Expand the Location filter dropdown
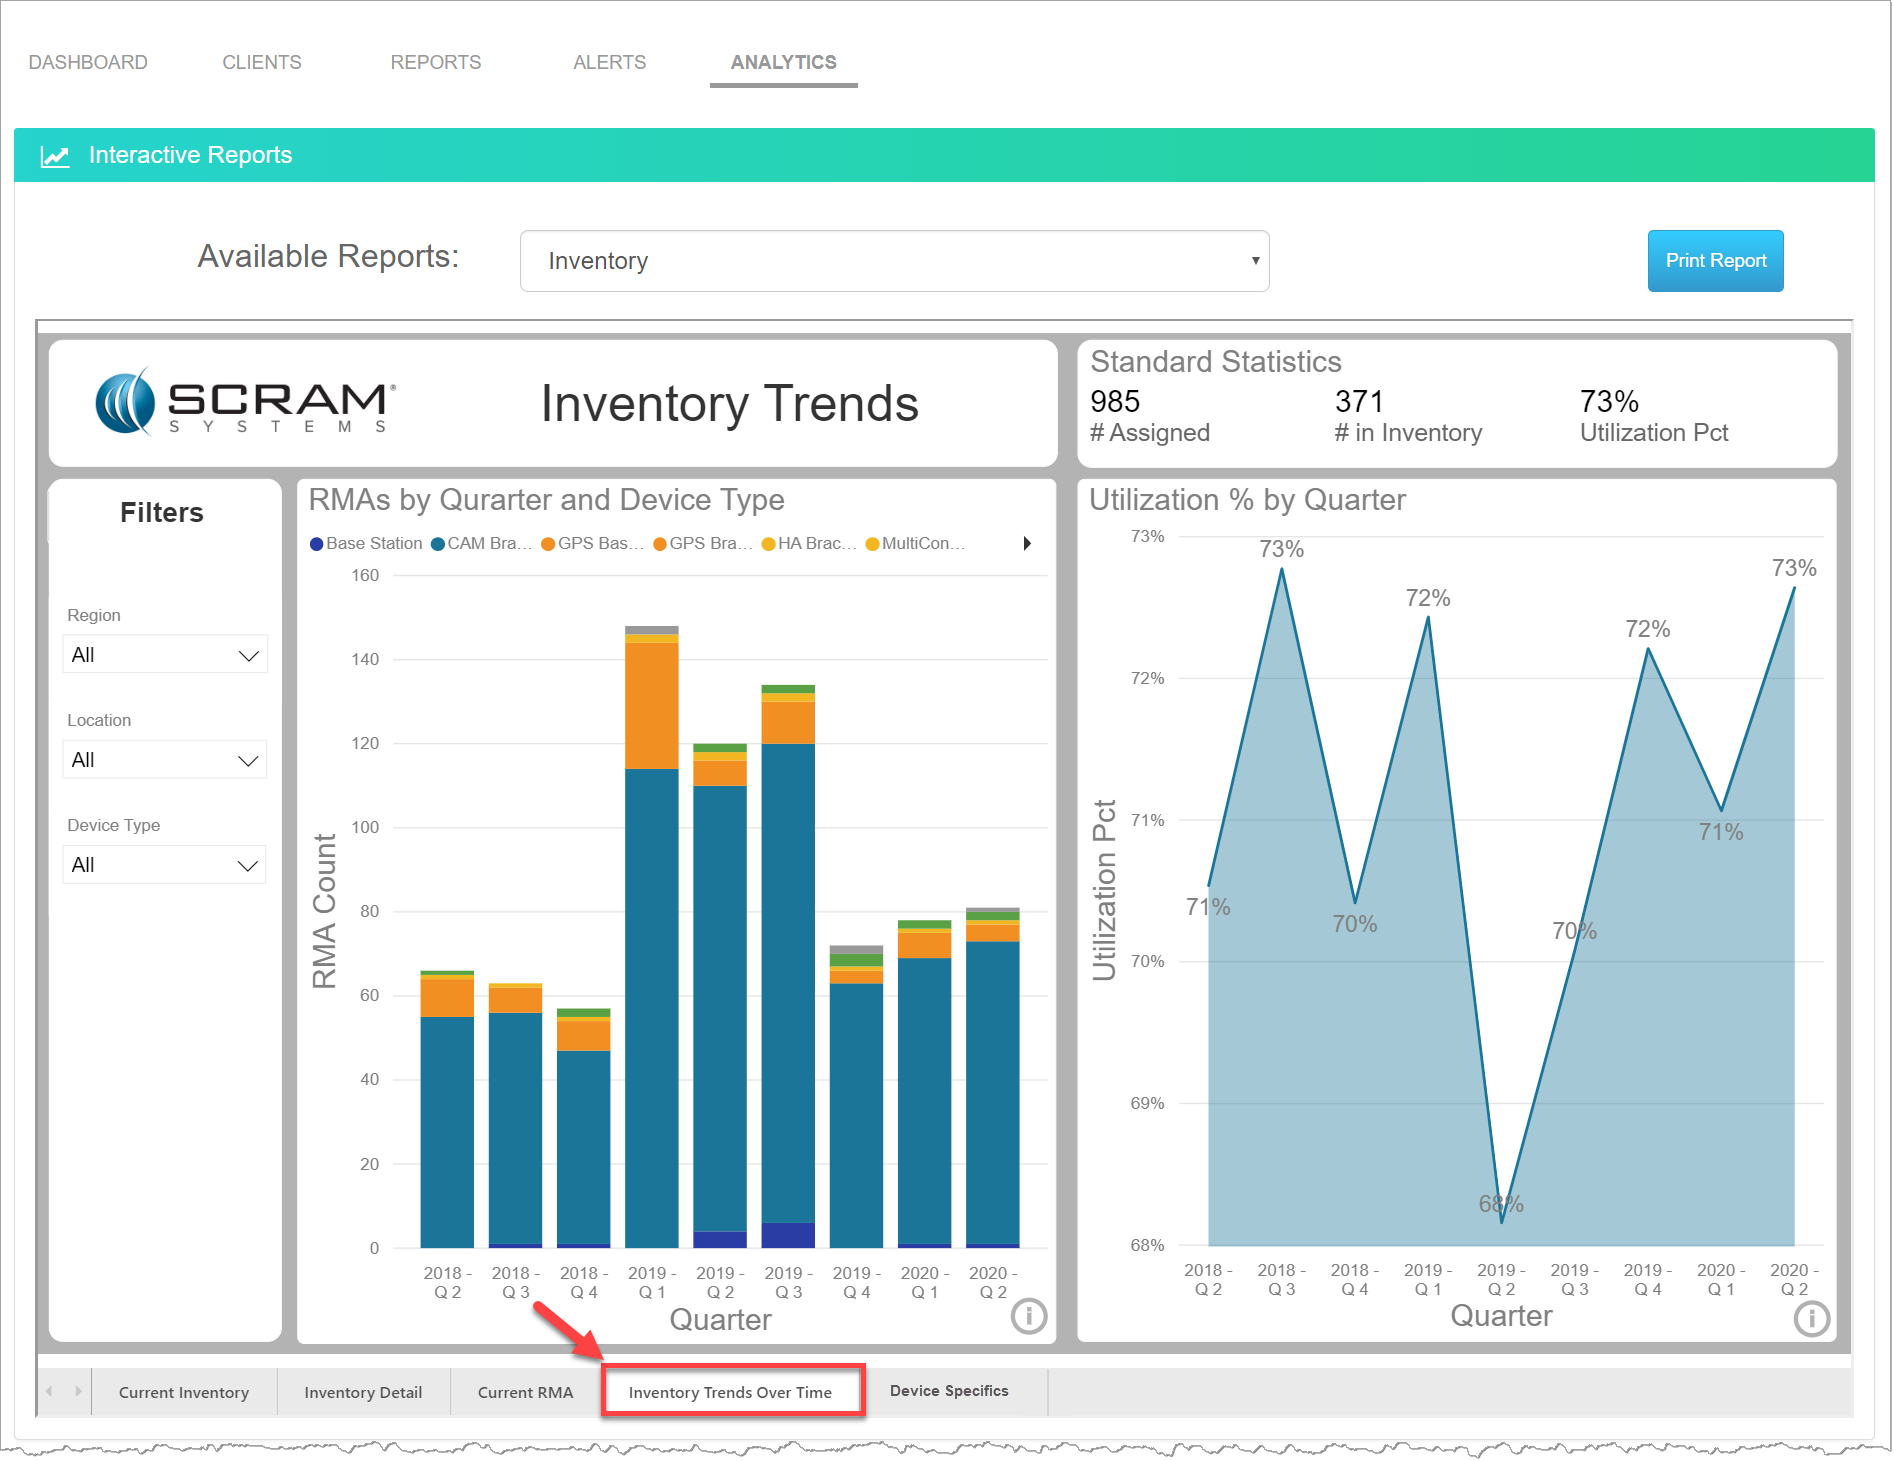Screen dimensions: 1894x1461 [165, 760]
